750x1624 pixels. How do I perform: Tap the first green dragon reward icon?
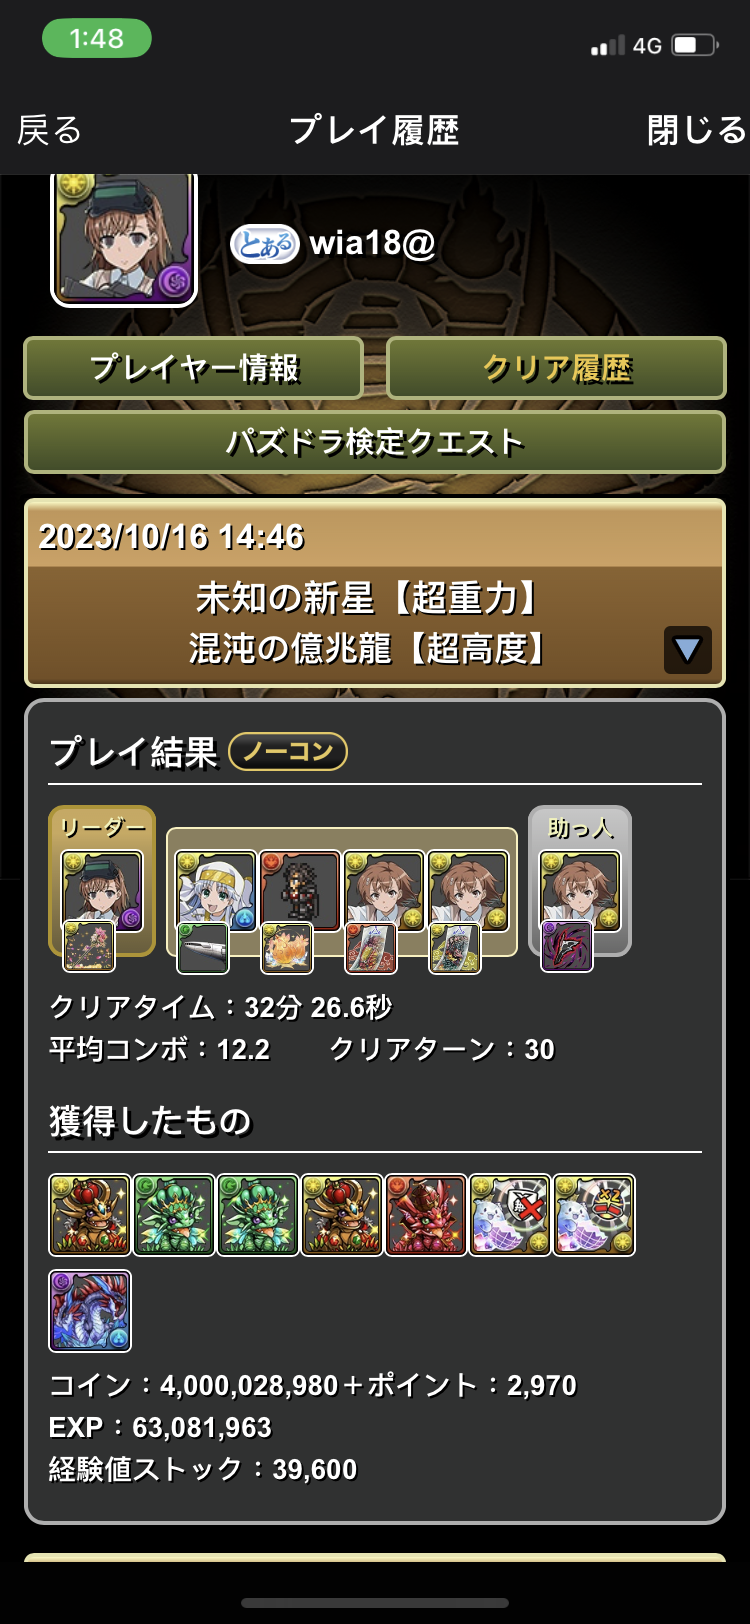[174, 1215]
